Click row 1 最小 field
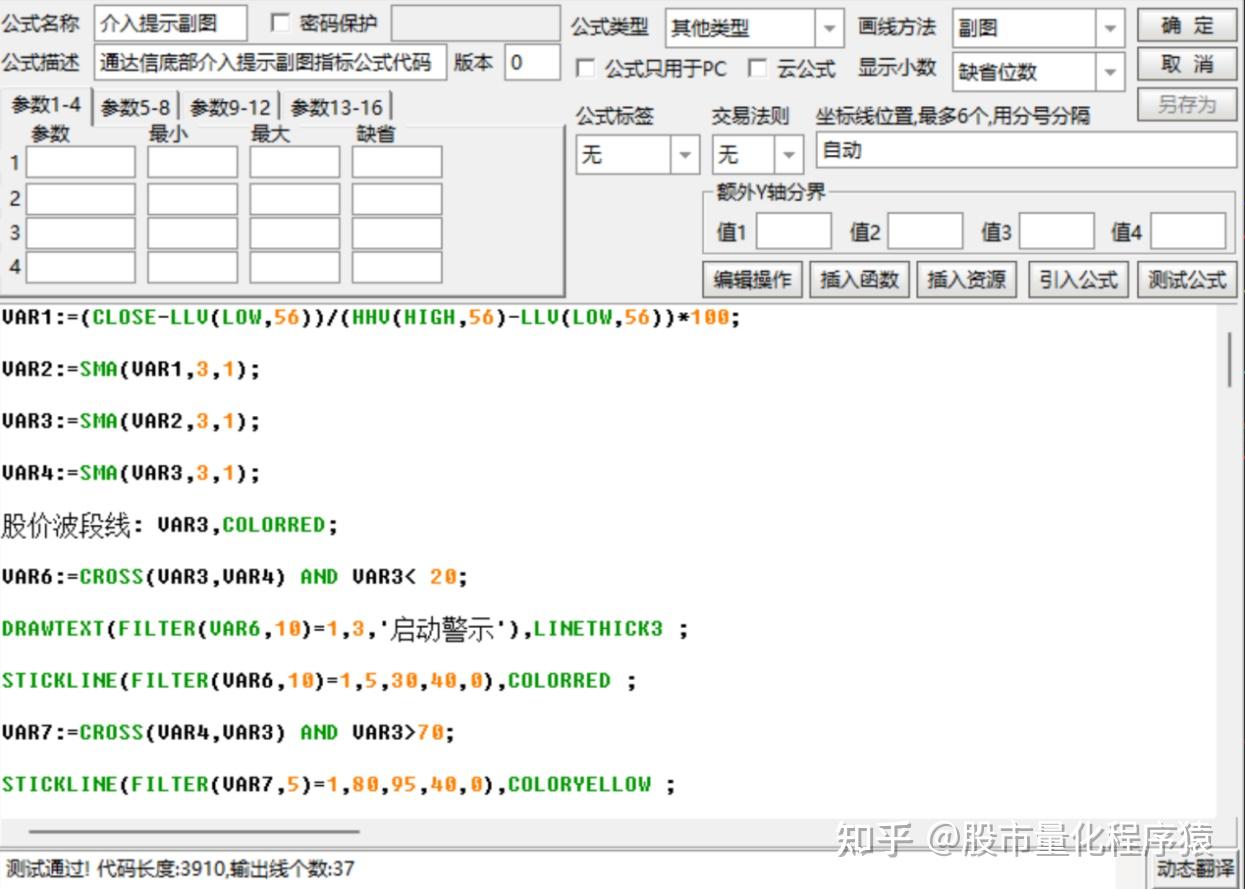Image resolution: width=1245 pixels, height=890 pixels. (192, 162)
